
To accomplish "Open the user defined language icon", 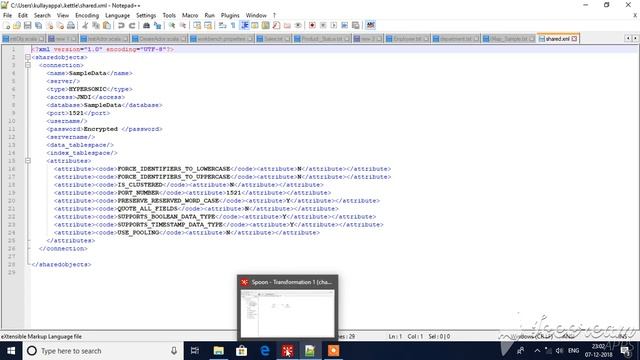I will point(255,25).
